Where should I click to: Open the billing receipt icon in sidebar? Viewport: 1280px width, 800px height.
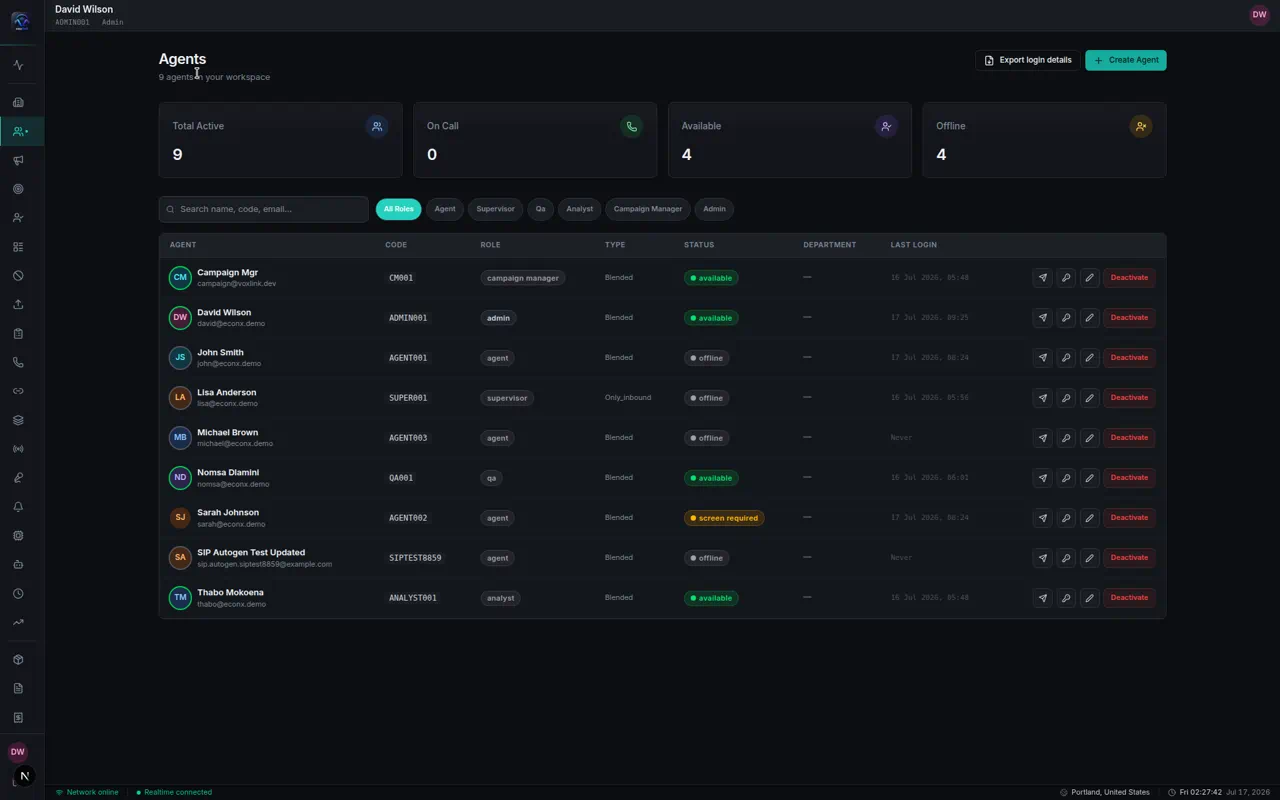(18, 718)
